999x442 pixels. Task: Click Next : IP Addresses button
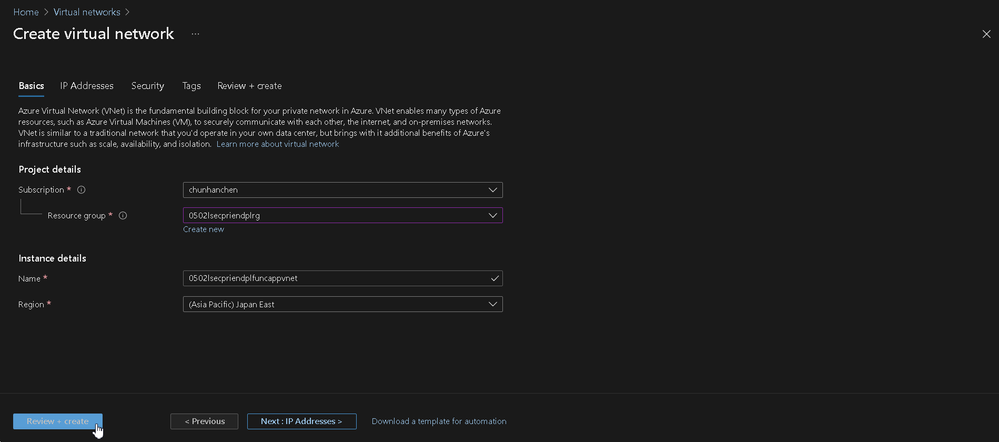tap(301, 422)
